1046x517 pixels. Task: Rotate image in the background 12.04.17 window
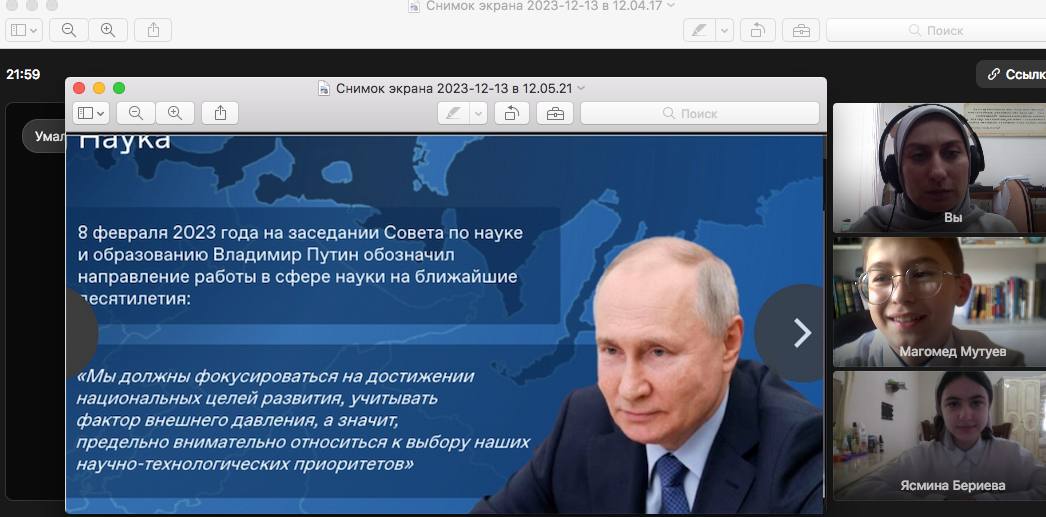pyautogui.click(x=757, y=30)
